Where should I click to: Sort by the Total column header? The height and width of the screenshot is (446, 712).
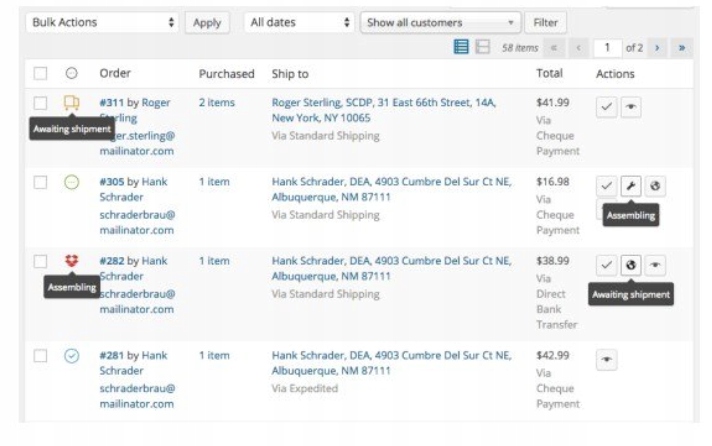point(549,73)
